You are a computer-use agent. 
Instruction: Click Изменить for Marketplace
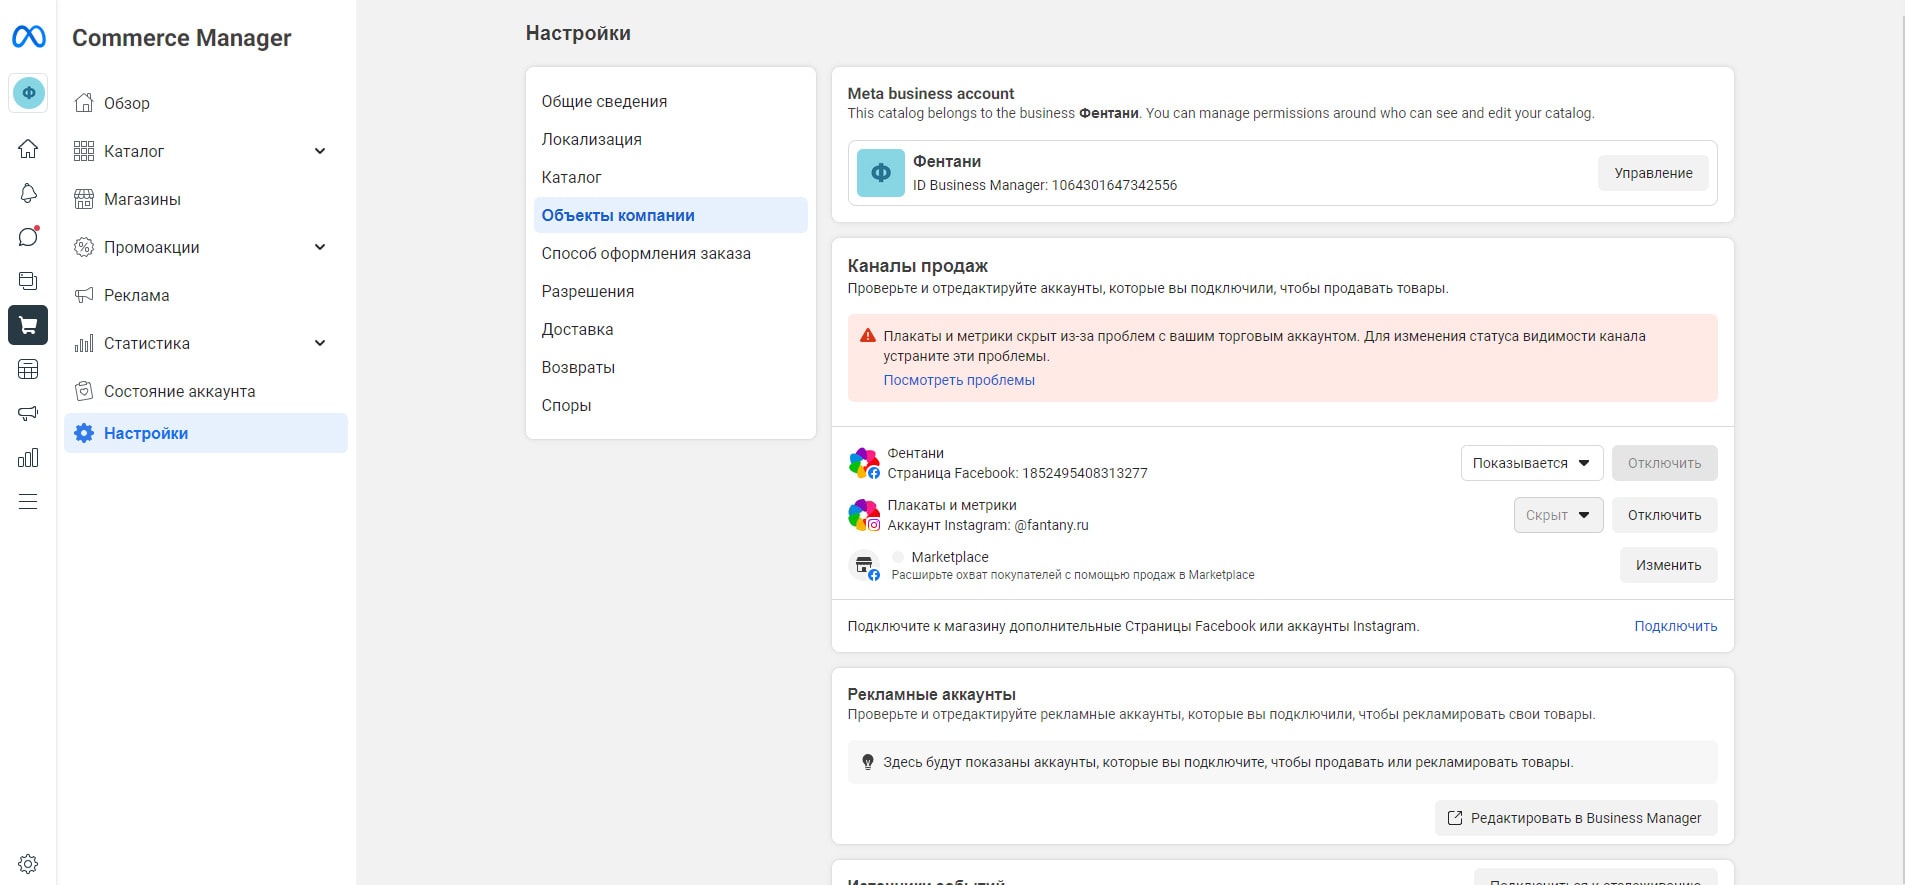(1668, 565)
